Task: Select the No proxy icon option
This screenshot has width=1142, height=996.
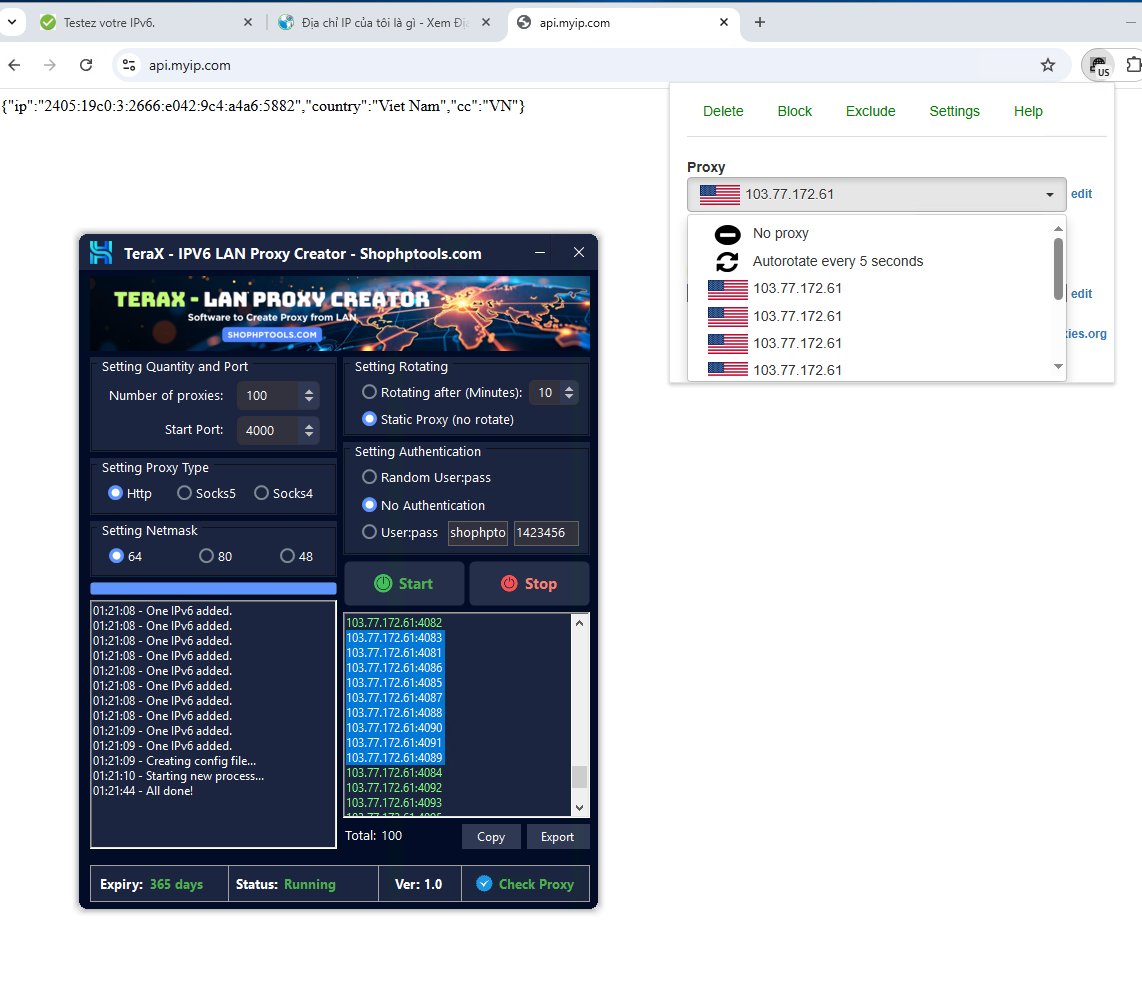Action: (727, 233)
